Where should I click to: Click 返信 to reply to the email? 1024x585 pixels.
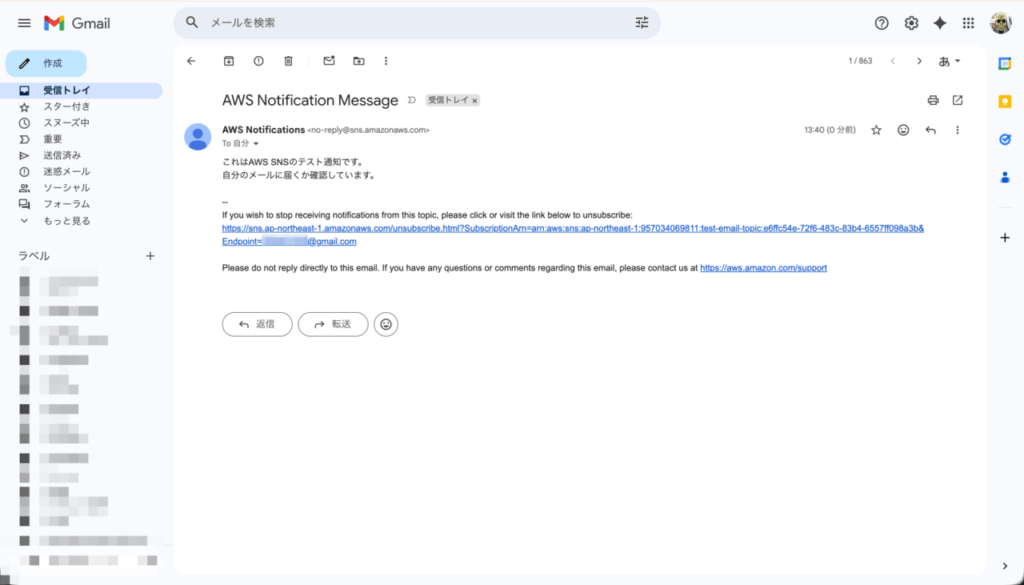point(256,324)
